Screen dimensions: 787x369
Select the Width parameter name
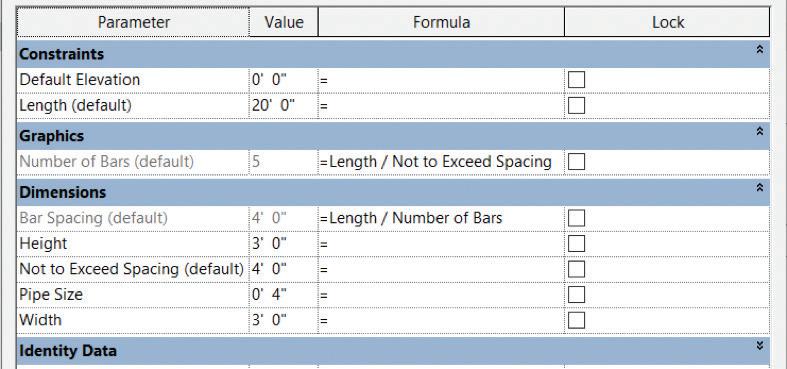tap(41, 320)
